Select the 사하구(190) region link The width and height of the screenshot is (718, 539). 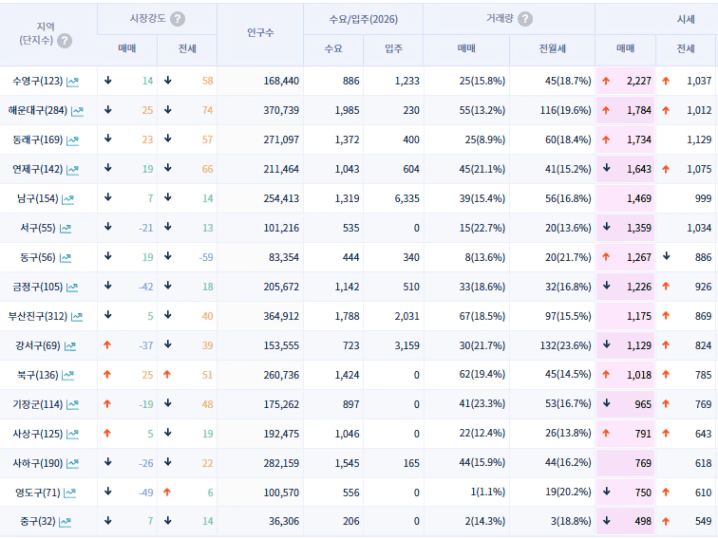[x=38, y=463]
